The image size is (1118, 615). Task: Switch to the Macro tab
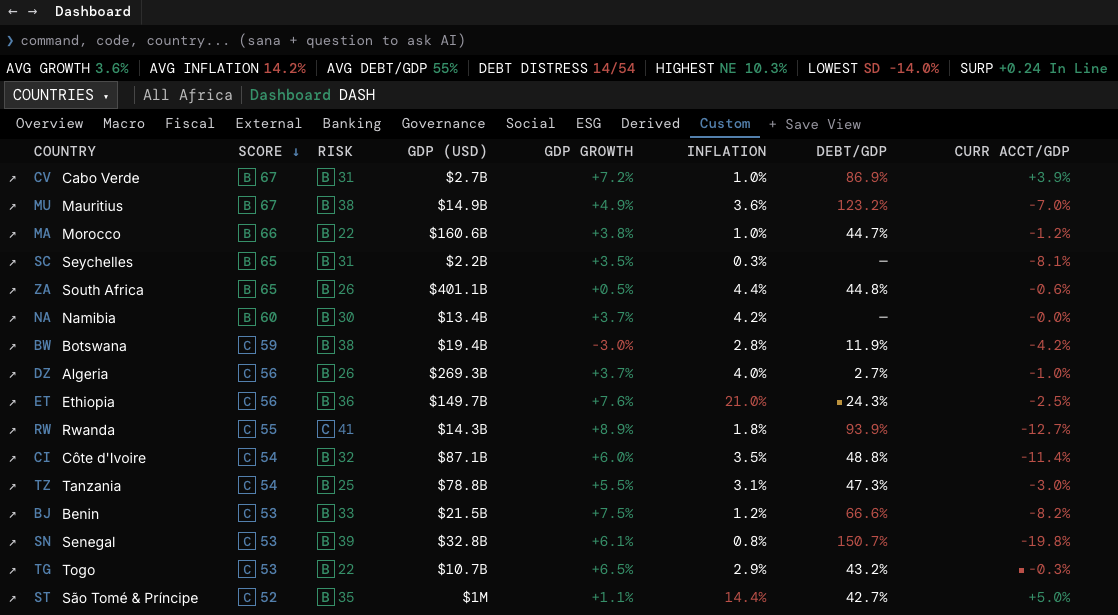click(x=124, y=123)
